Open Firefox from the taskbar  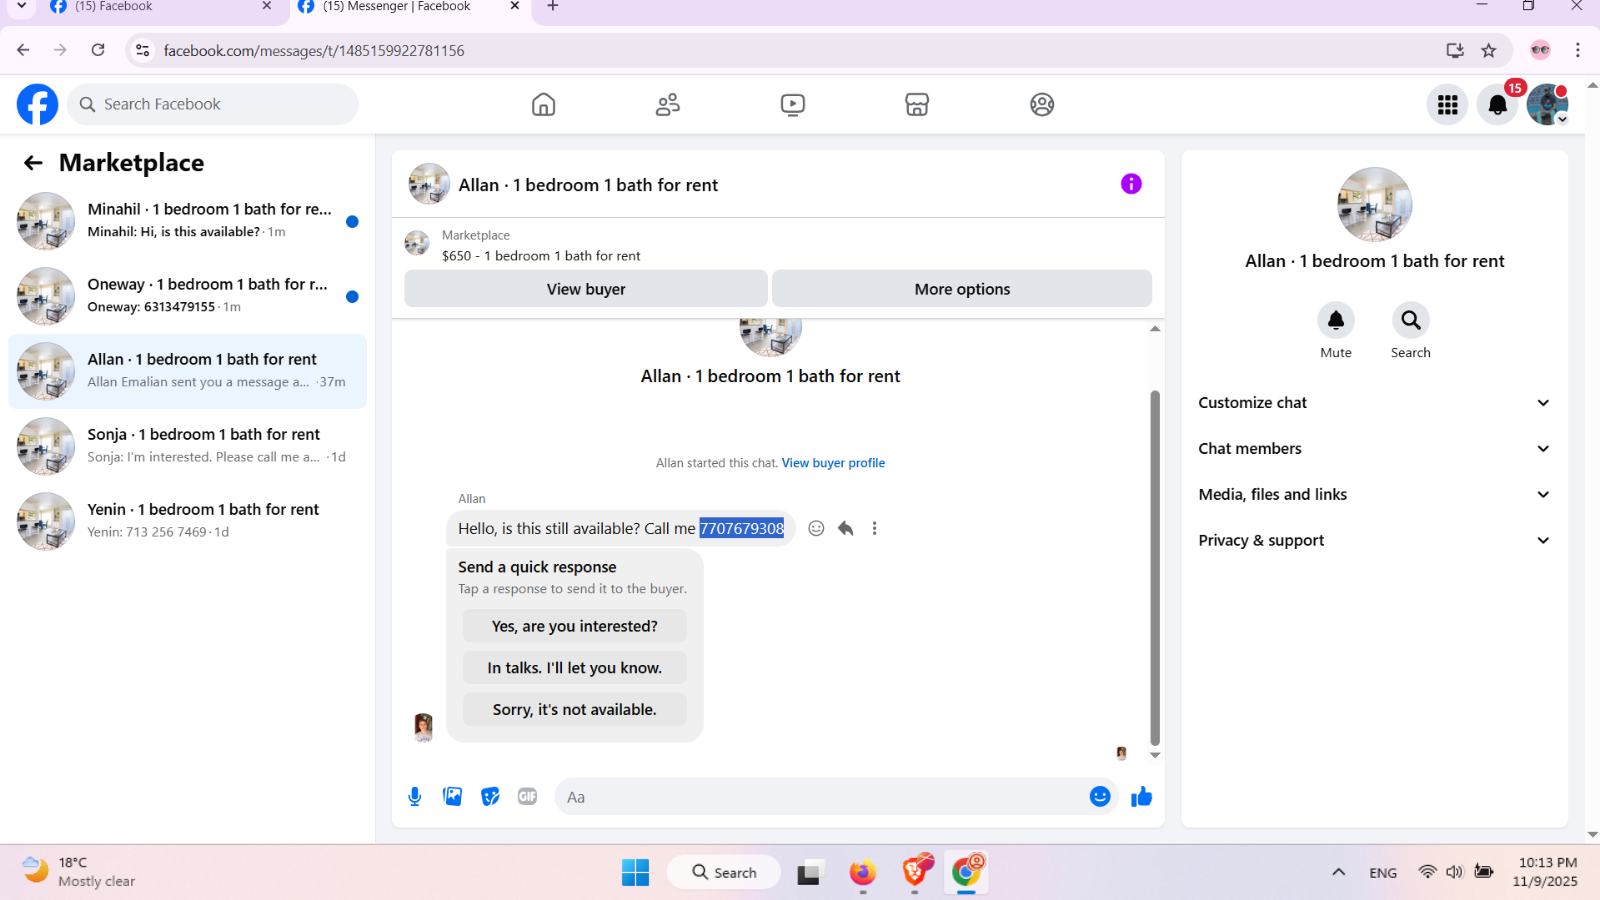862,873
